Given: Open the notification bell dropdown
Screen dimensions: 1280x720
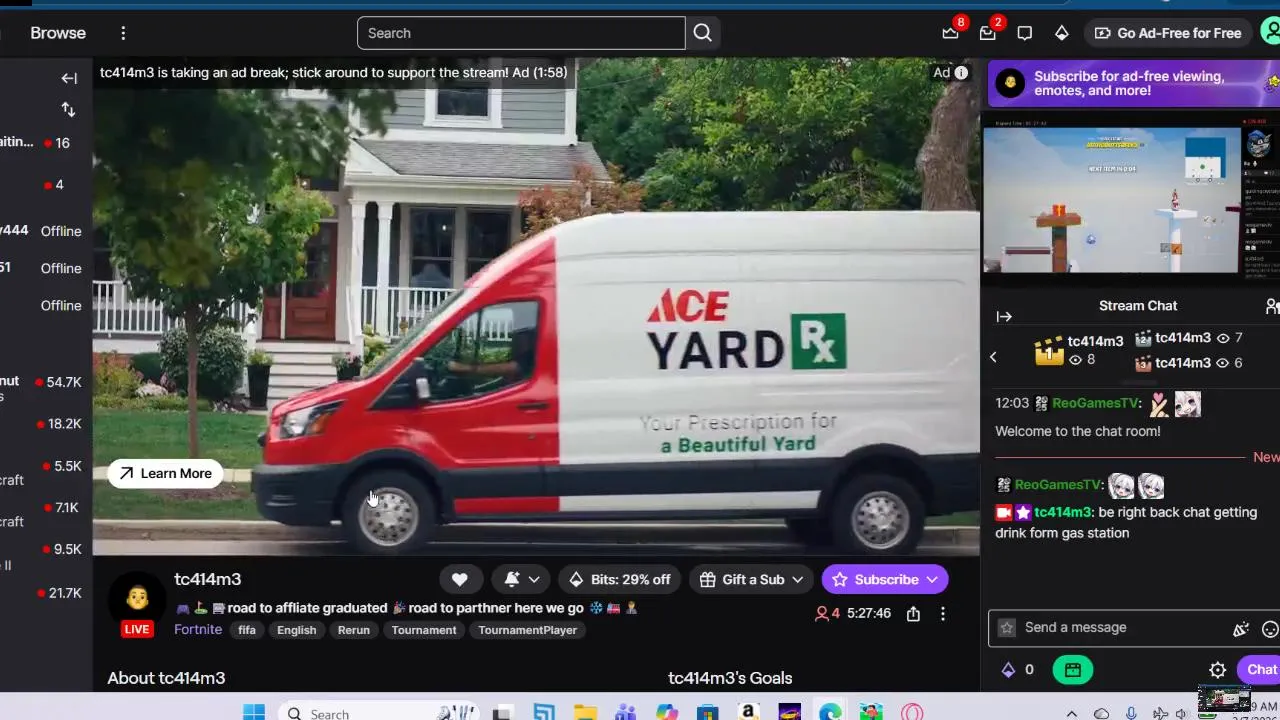Looking at the screenshot, I should 522,579.
